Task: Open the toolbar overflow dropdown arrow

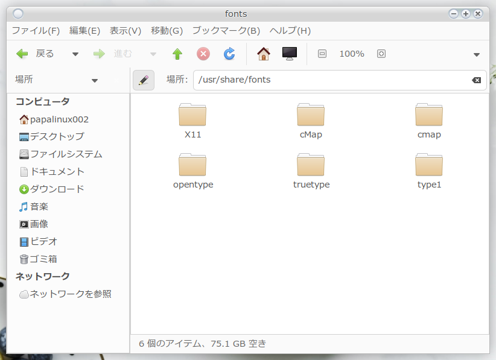Action: [477, 54]
